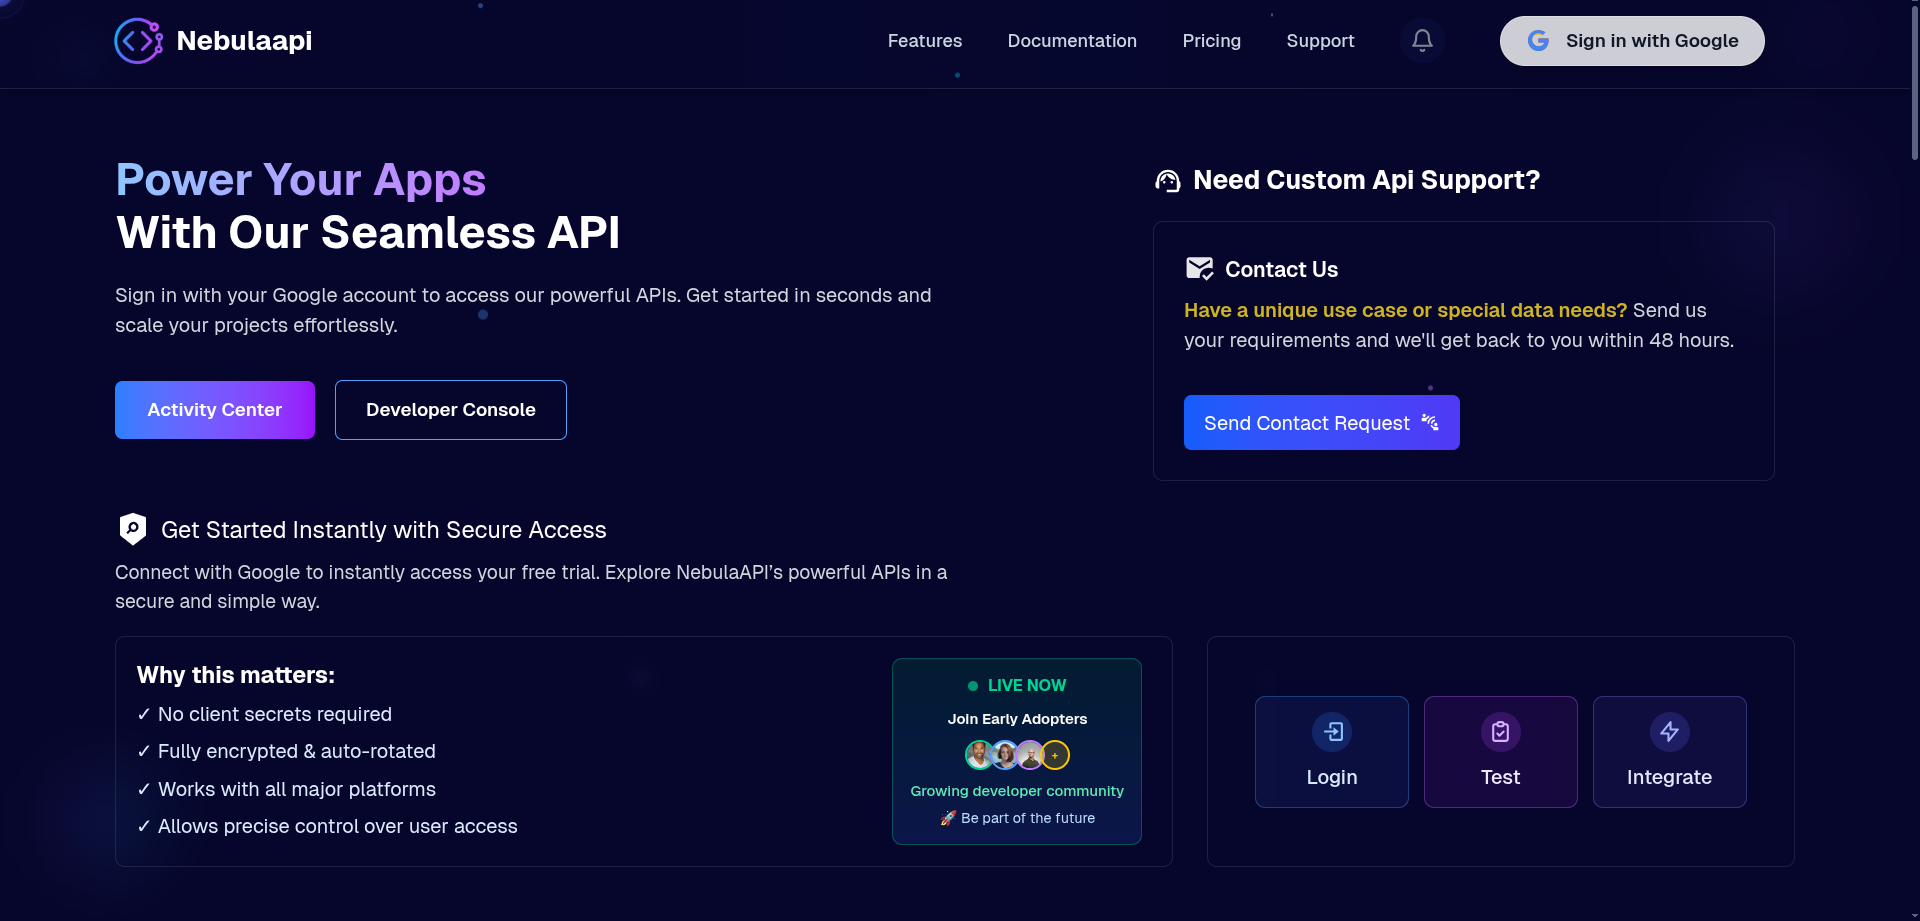Click the shield lock icon near Secure Access
Image resolution: width=1920 pixels, height=921 pixels.
[133, 529]
